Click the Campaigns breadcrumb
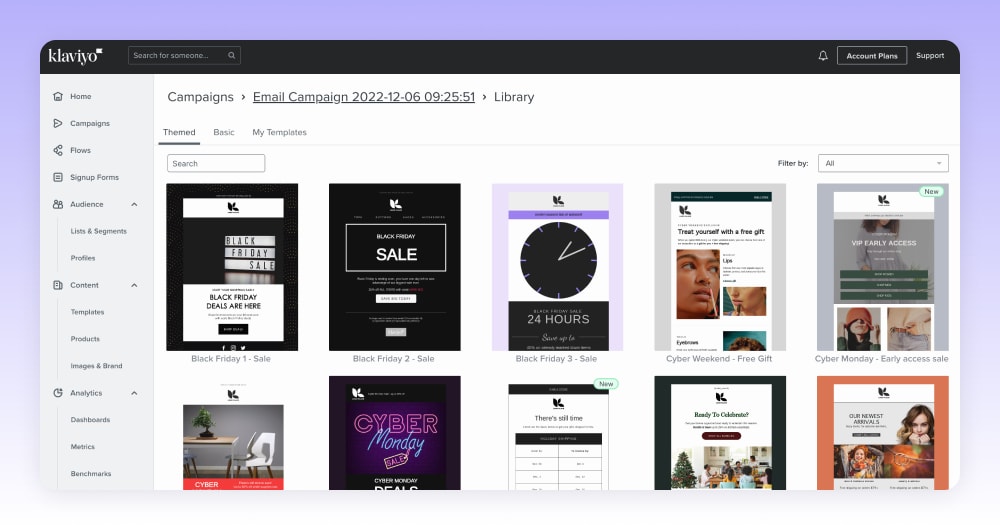1000x530 pixels. click(200, 97)
